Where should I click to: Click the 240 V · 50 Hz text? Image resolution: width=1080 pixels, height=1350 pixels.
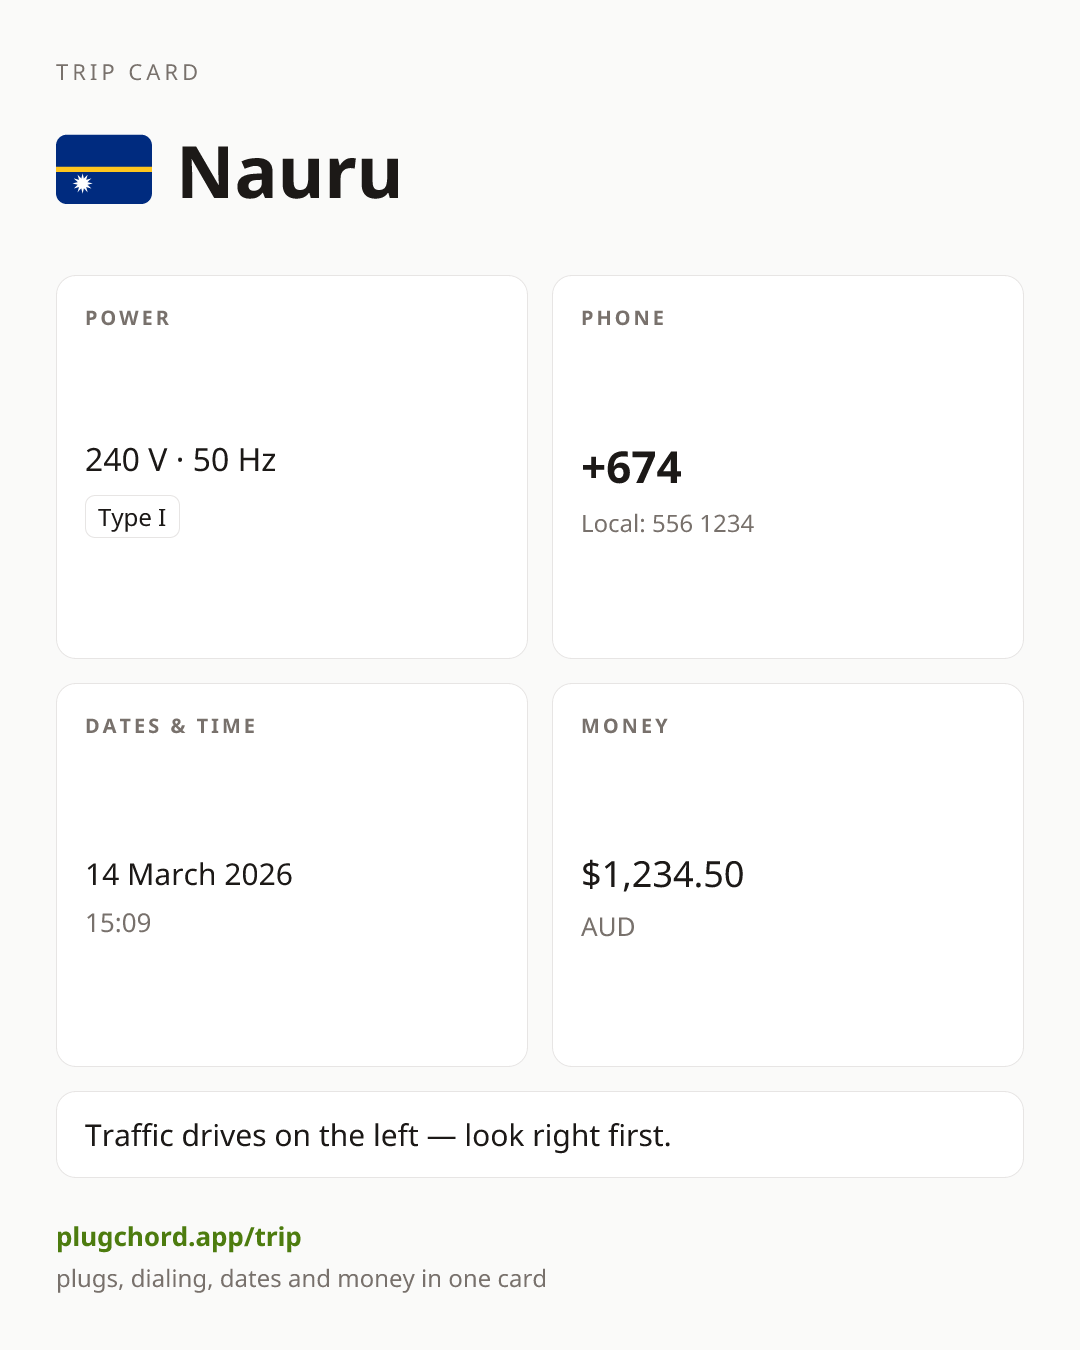coord(181,460)
